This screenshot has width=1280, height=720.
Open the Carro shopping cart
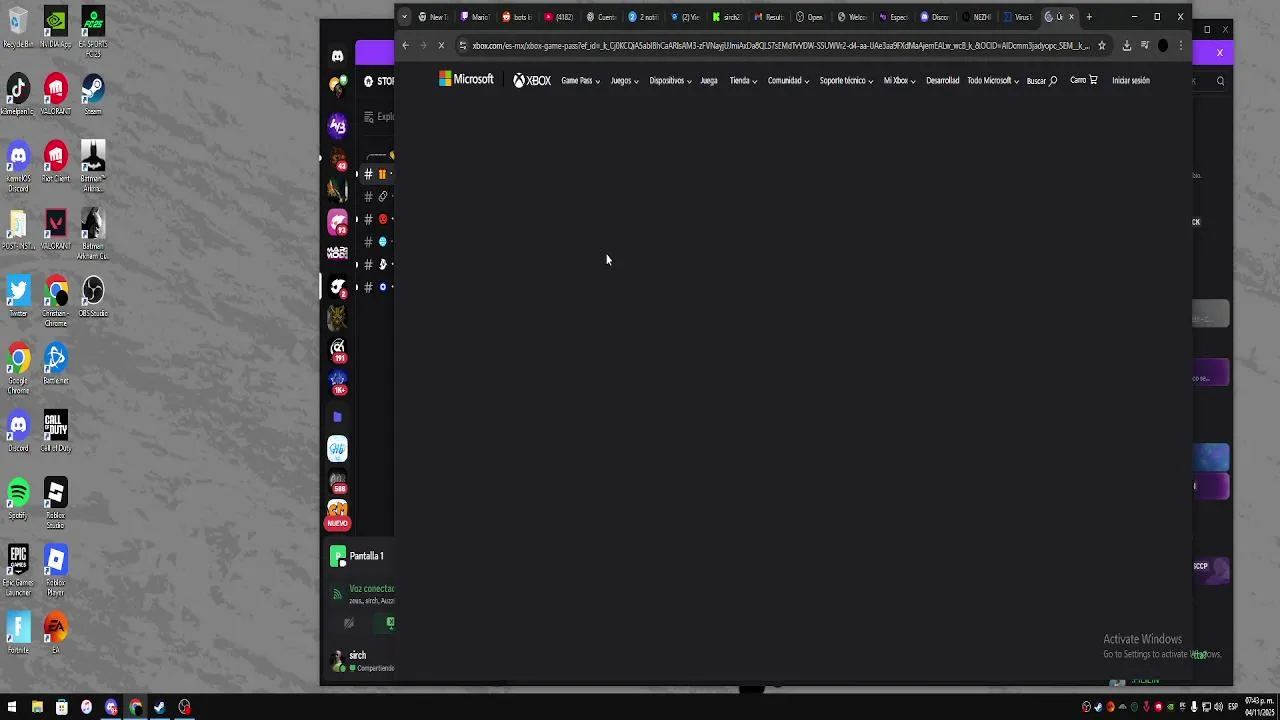coord(1083,80)
